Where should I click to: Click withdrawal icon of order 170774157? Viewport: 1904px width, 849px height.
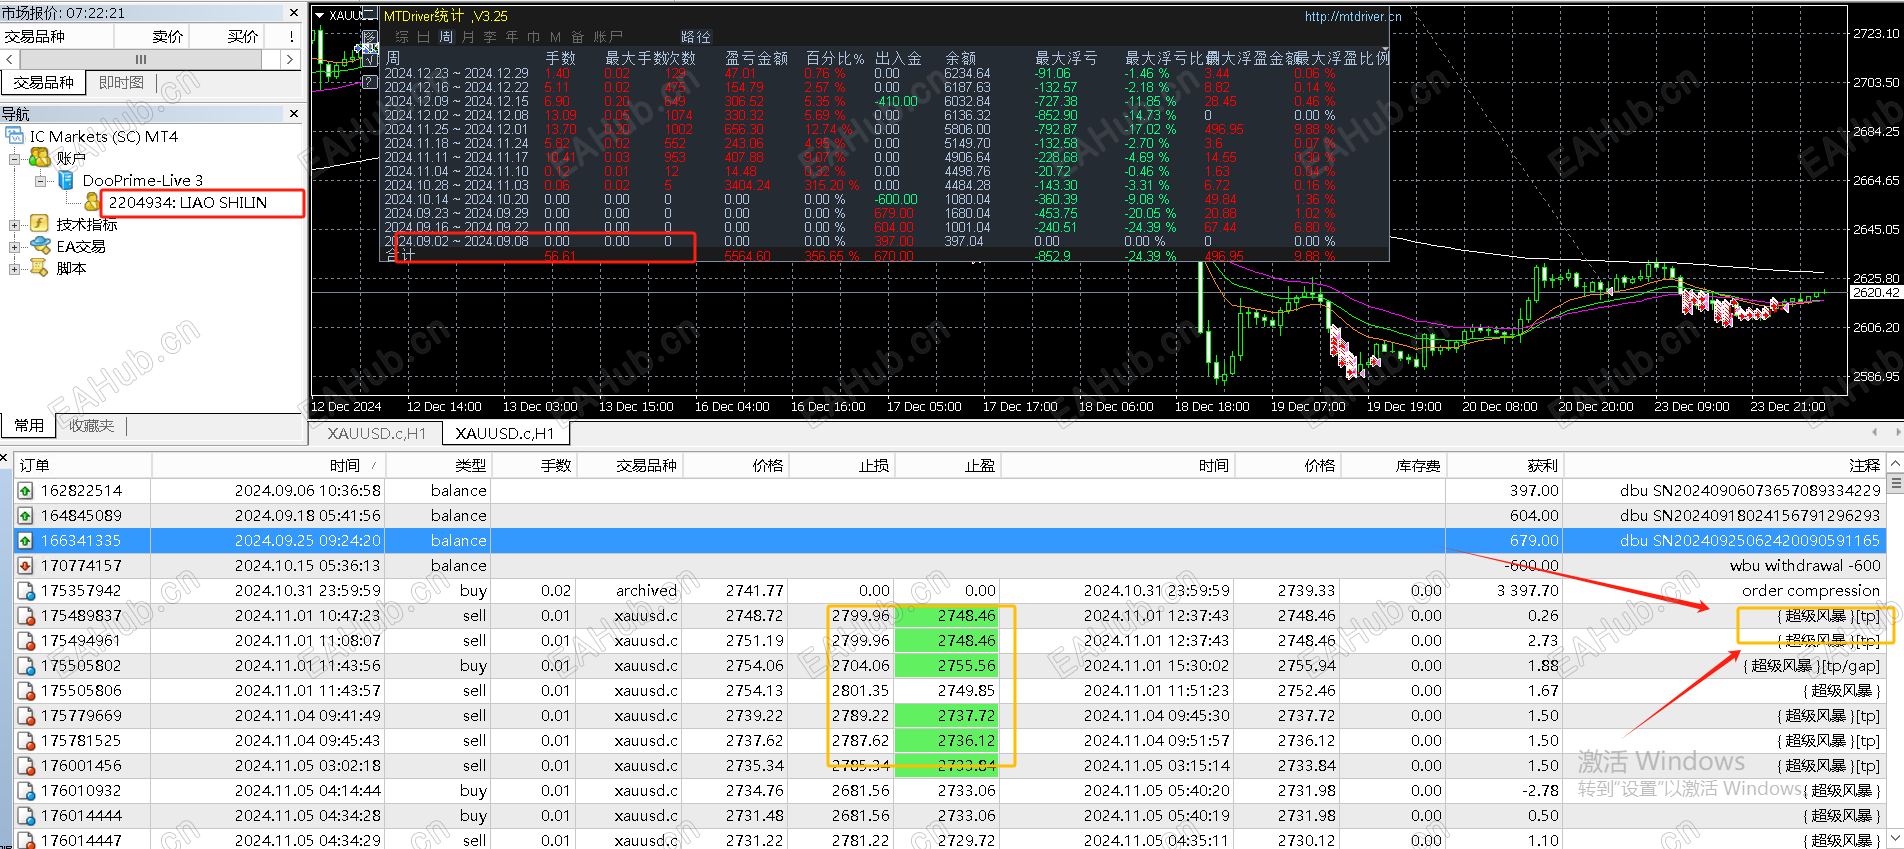[25, 566]
